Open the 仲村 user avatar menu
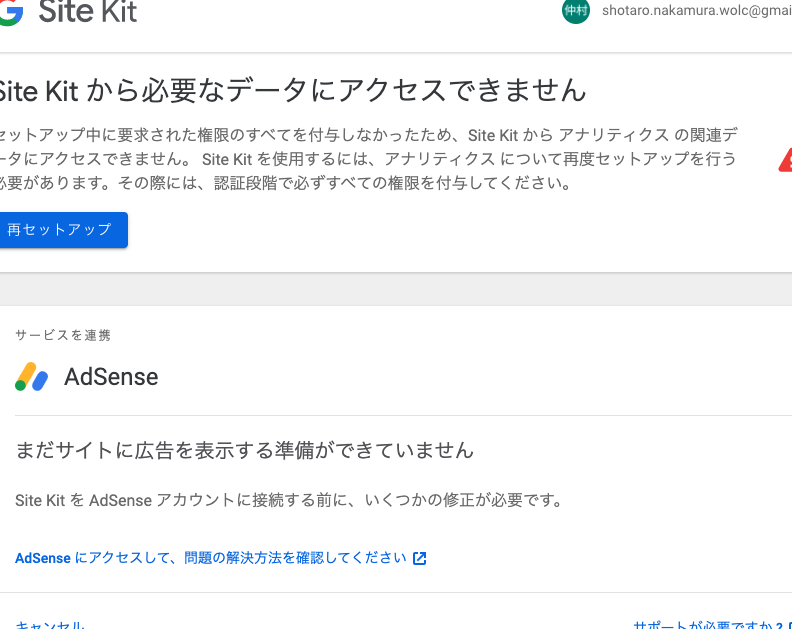 pyautogui.click(x=576, y=11)
